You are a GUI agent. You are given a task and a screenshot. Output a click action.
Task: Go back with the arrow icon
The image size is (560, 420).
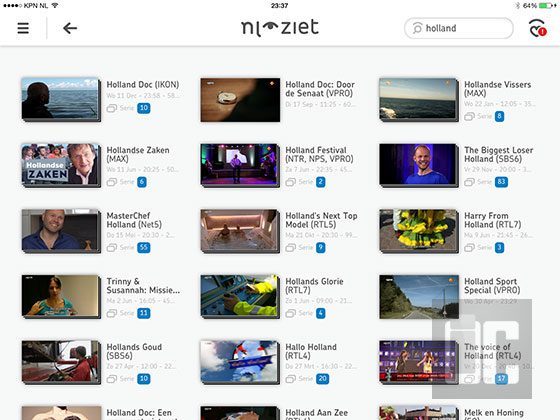(x=70, y=28)
